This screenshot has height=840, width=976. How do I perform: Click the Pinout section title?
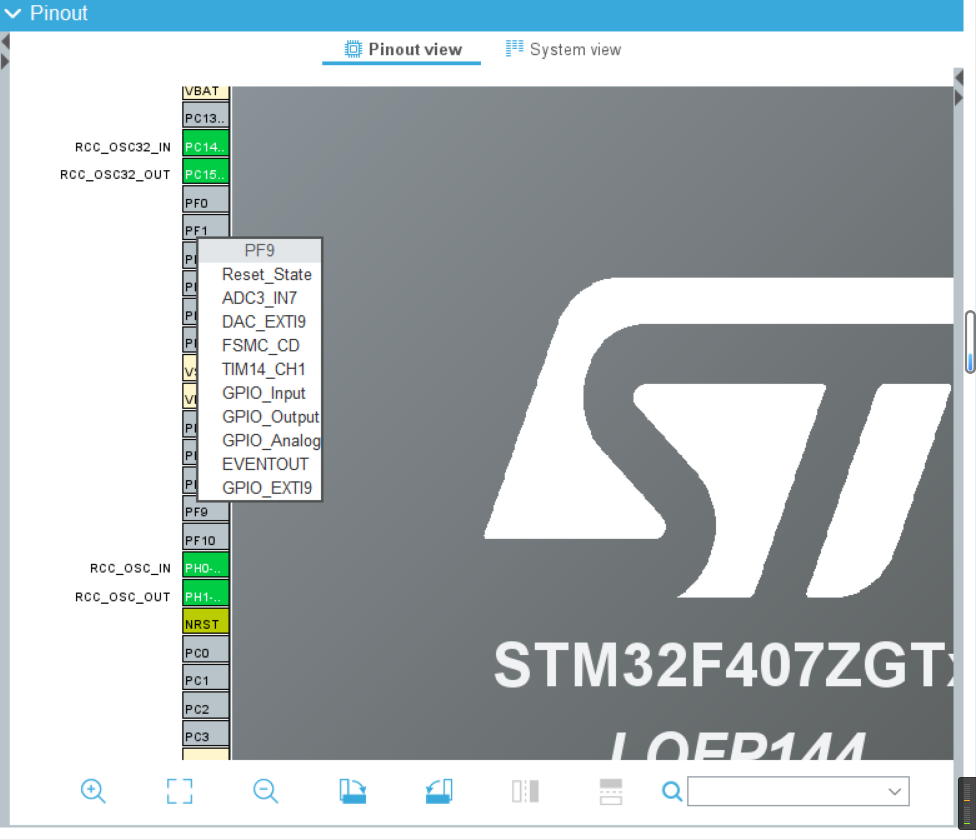(59, 13)
